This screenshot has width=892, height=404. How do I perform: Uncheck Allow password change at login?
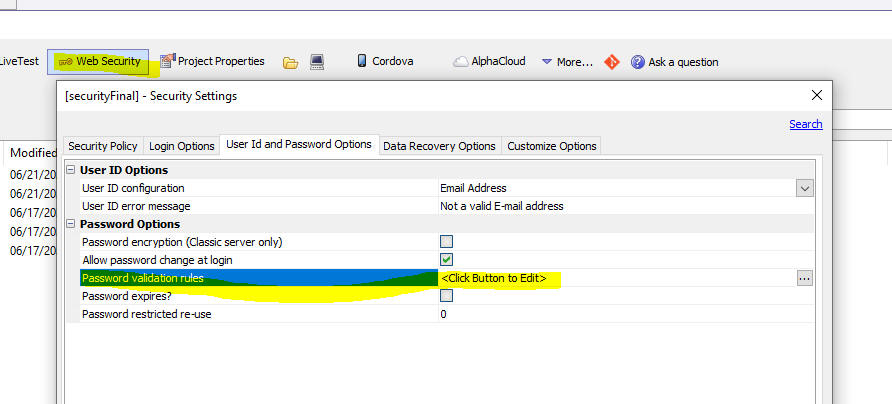click(x=447, y=260)
